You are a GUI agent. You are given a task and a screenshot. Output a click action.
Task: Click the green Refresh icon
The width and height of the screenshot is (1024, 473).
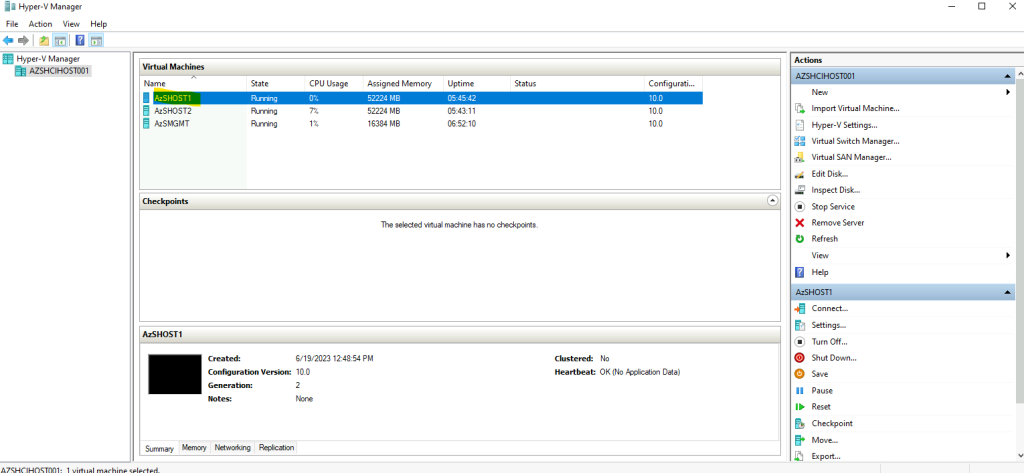(799, 239)
